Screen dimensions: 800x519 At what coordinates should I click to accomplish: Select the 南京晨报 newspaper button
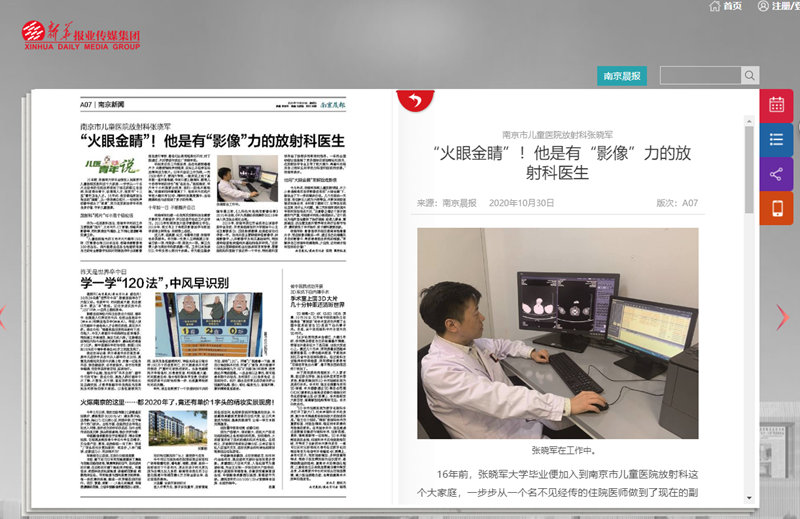coord(622,76)
